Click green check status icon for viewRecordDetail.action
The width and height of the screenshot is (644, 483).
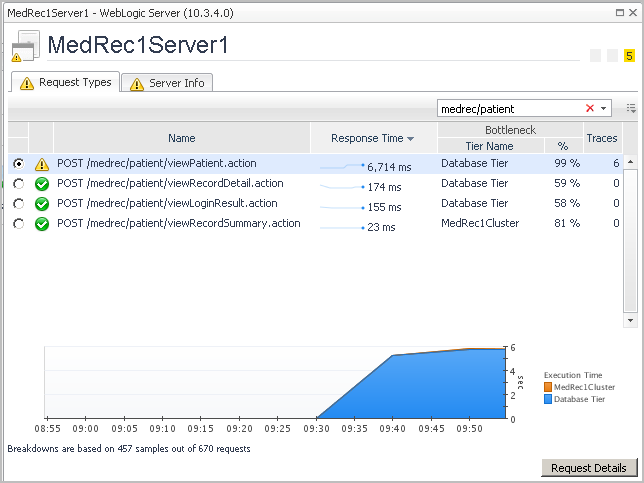point(41,184)
